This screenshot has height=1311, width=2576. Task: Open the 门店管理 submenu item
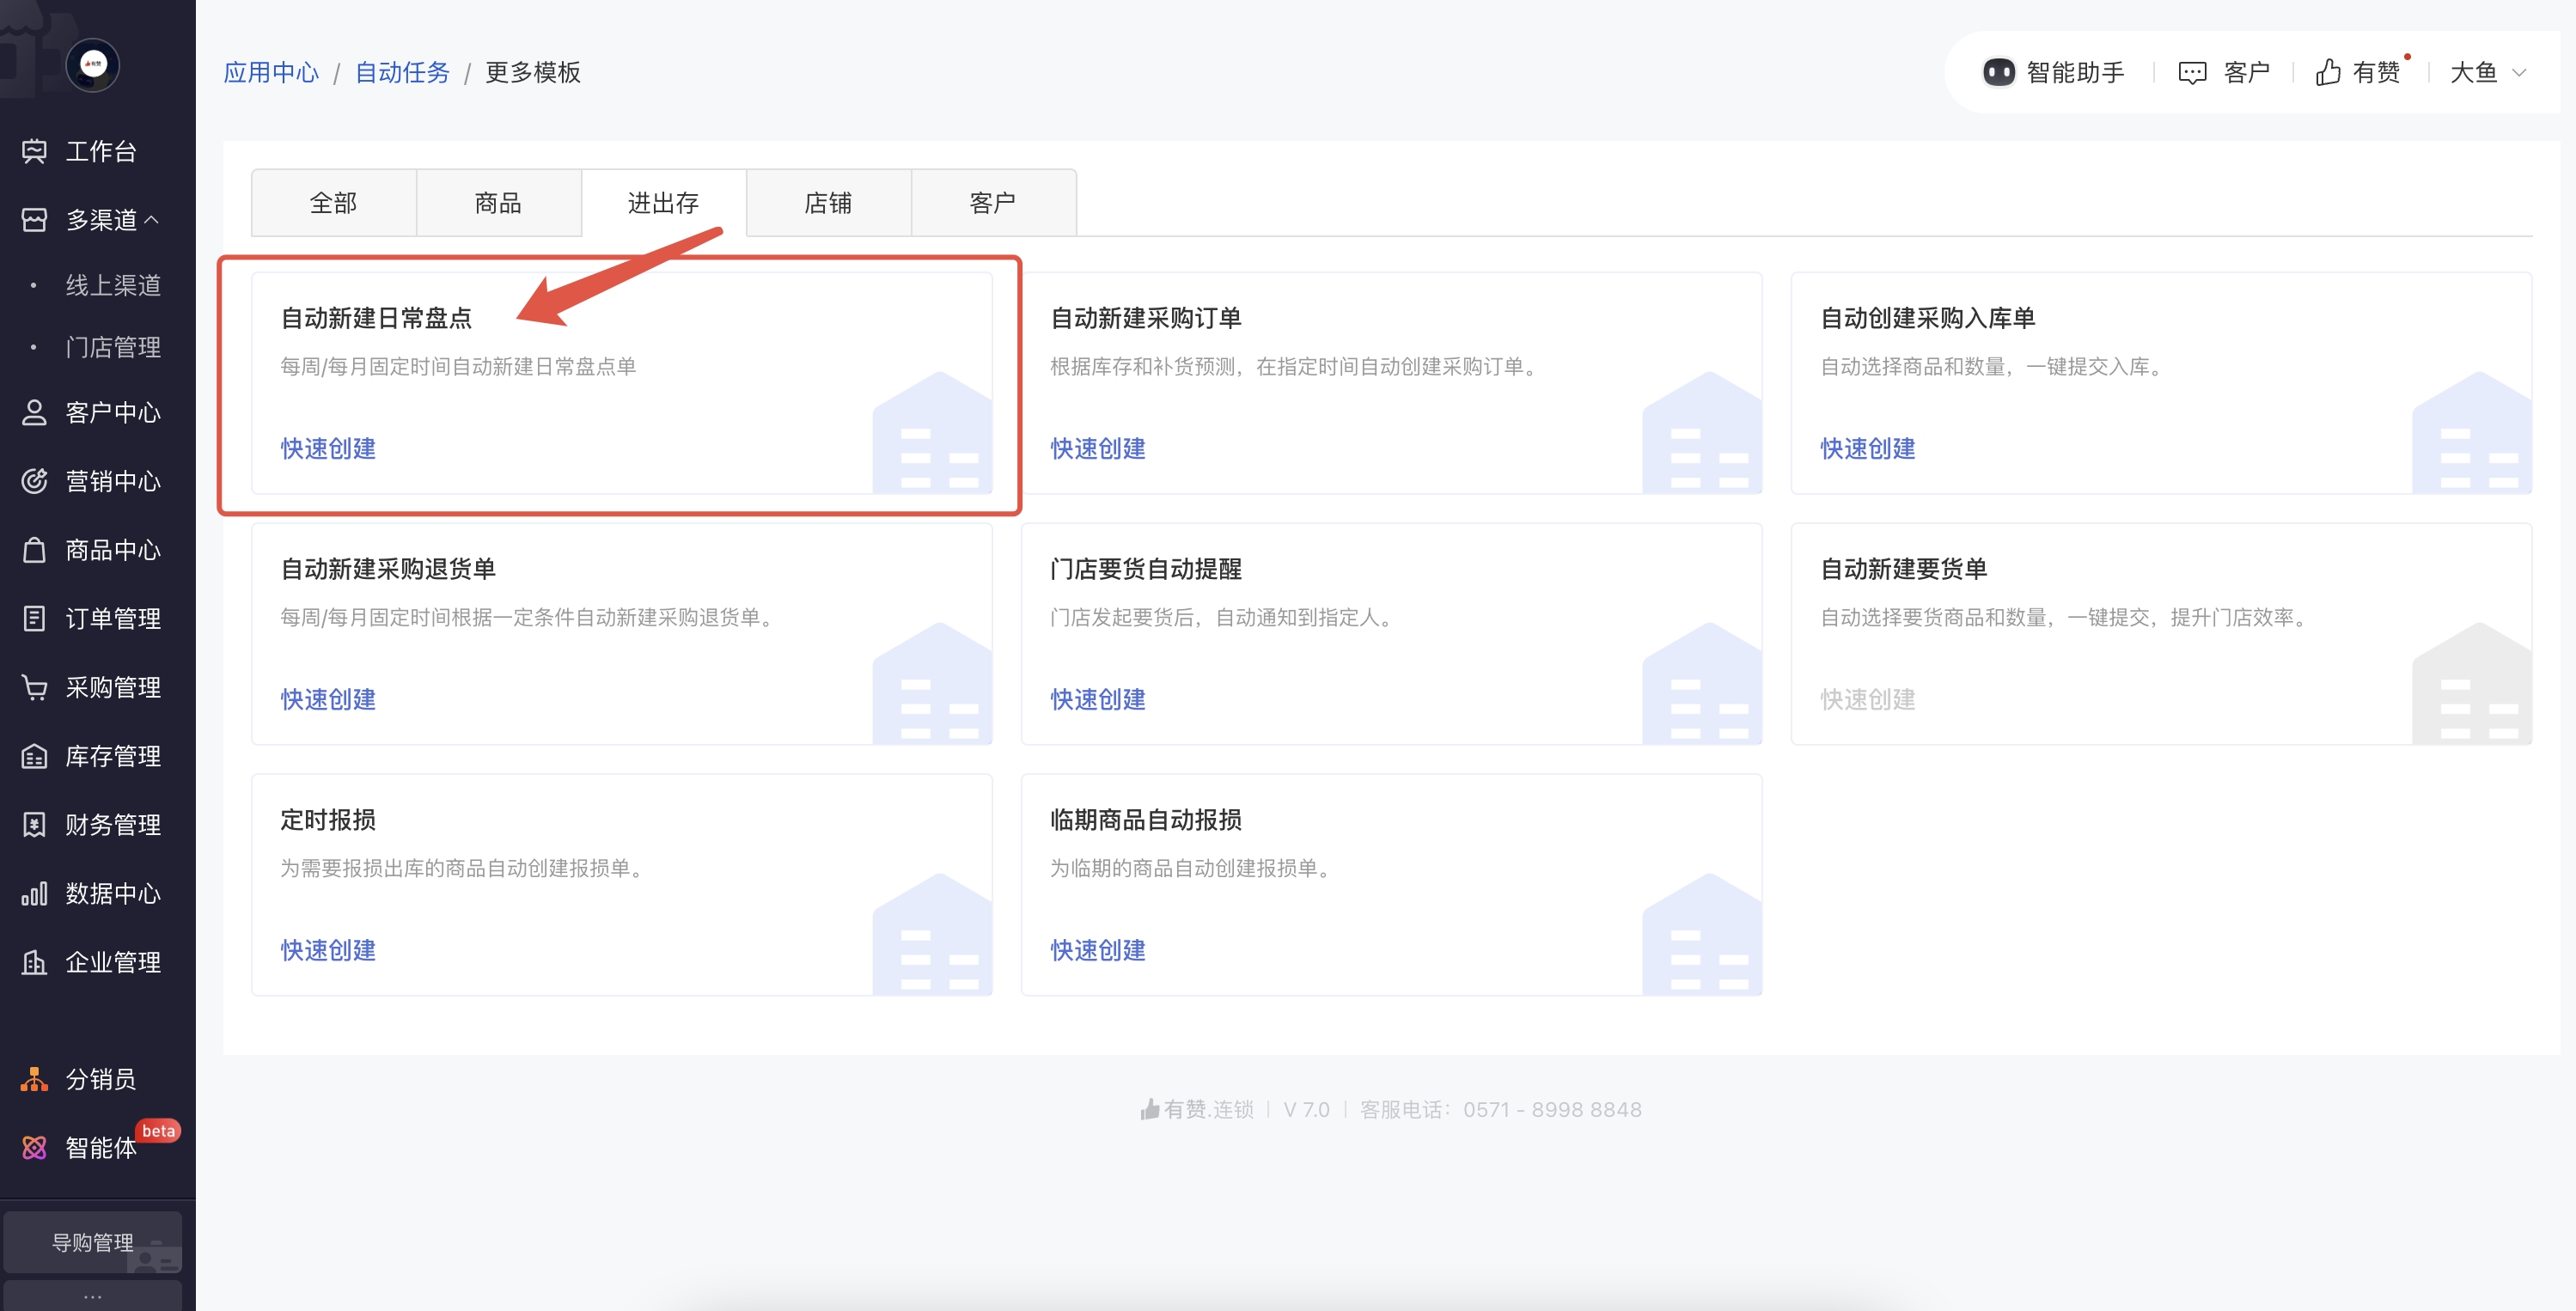point(113,347)
